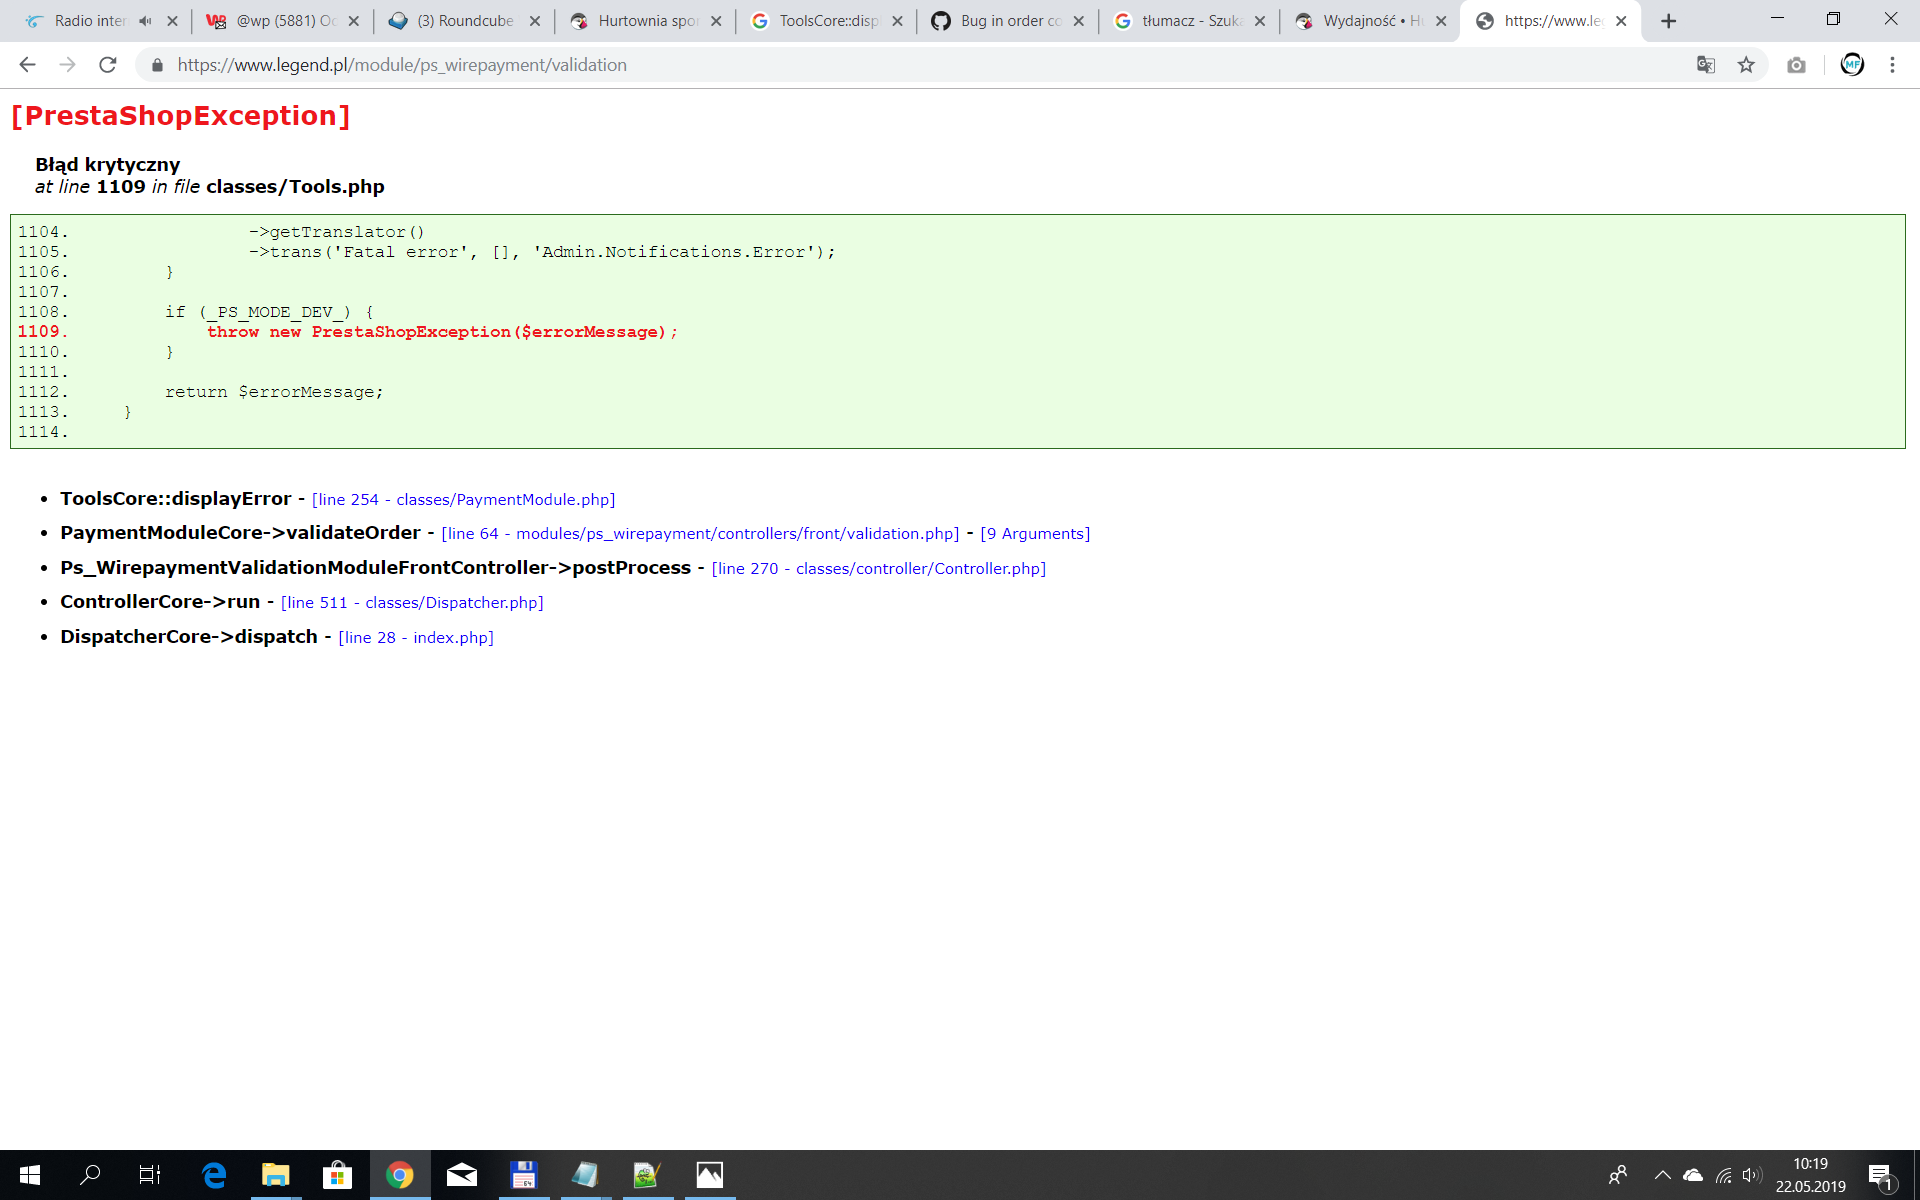The image size is (1920, 1200).
Task: Open the volume control in system tray
Action: pos(1750,1175)
